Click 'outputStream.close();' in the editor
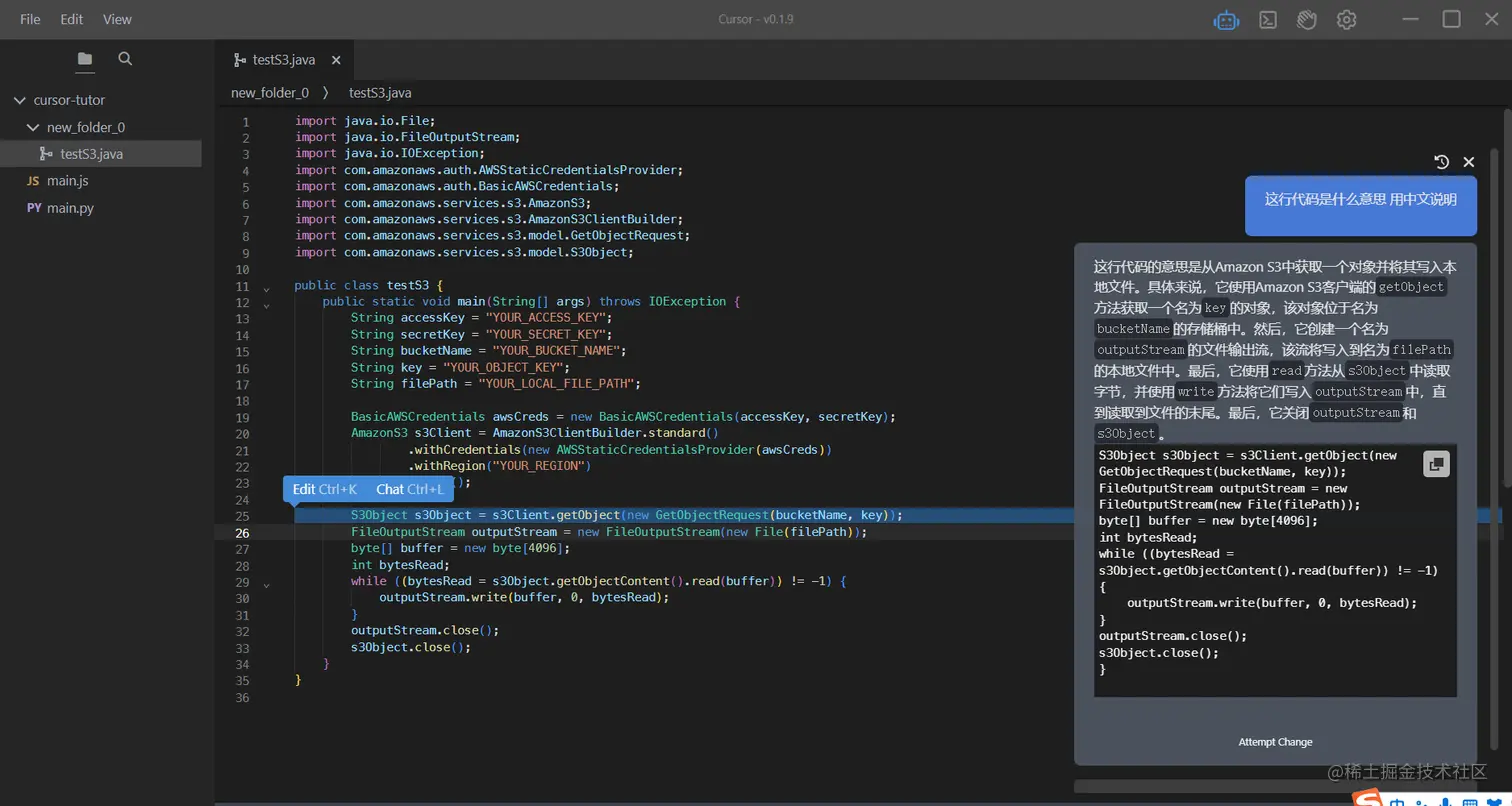 point(425,630)
